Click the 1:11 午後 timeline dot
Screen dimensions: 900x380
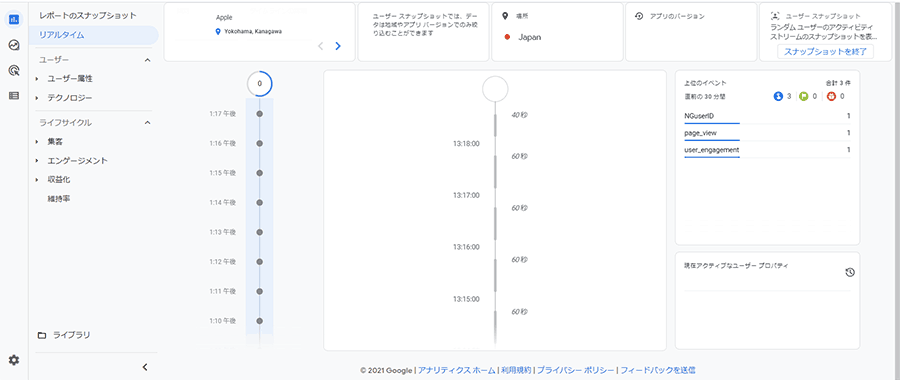[259, 292]
